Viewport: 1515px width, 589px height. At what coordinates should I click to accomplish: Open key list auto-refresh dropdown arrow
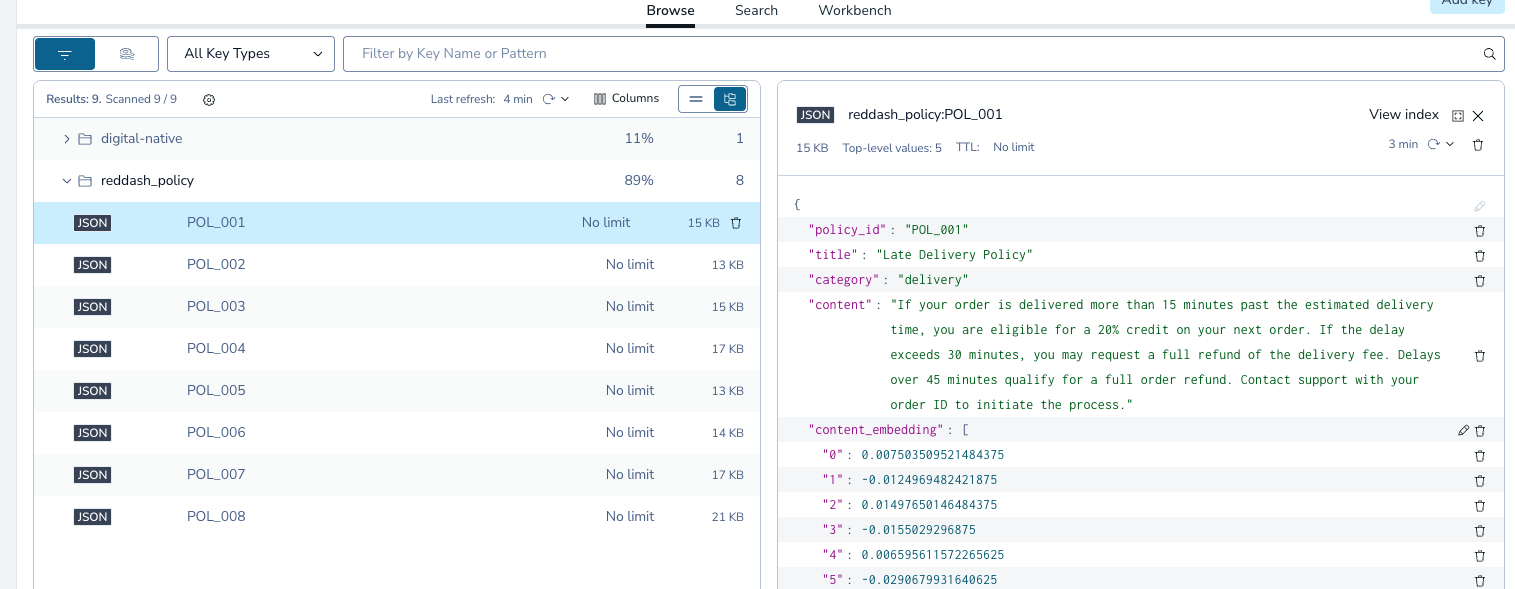[x=565, y=99]
